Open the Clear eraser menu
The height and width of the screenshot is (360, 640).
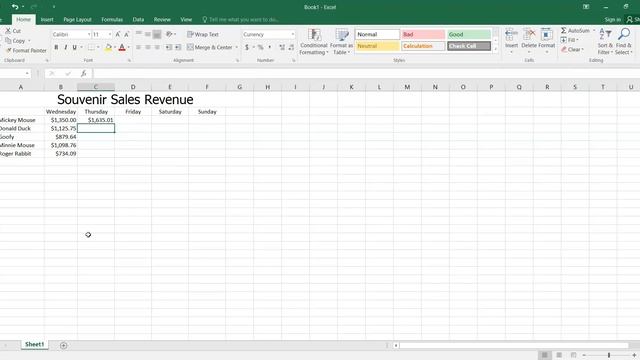572,49
